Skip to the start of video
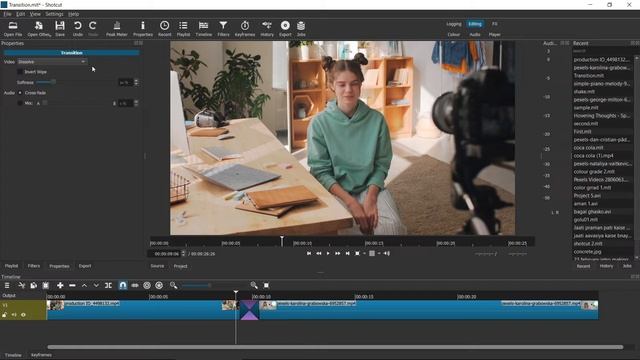 (x=309, y=253)
